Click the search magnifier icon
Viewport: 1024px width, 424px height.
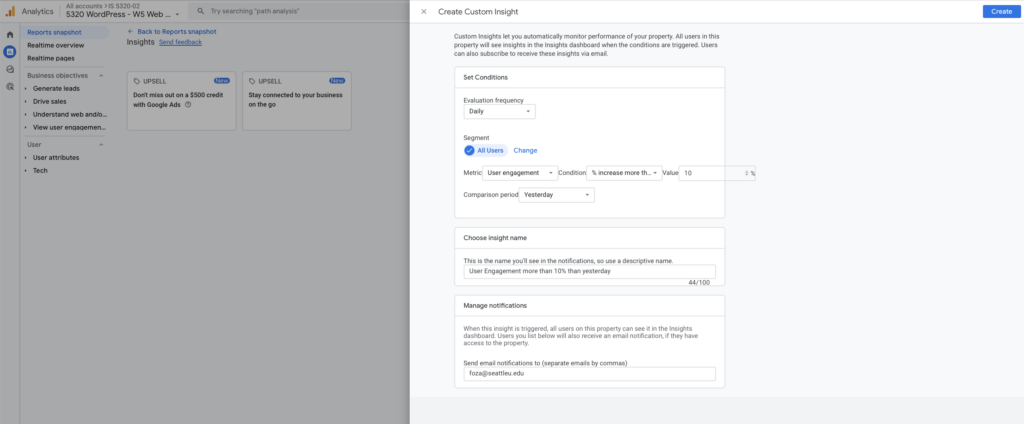(201, 12)
